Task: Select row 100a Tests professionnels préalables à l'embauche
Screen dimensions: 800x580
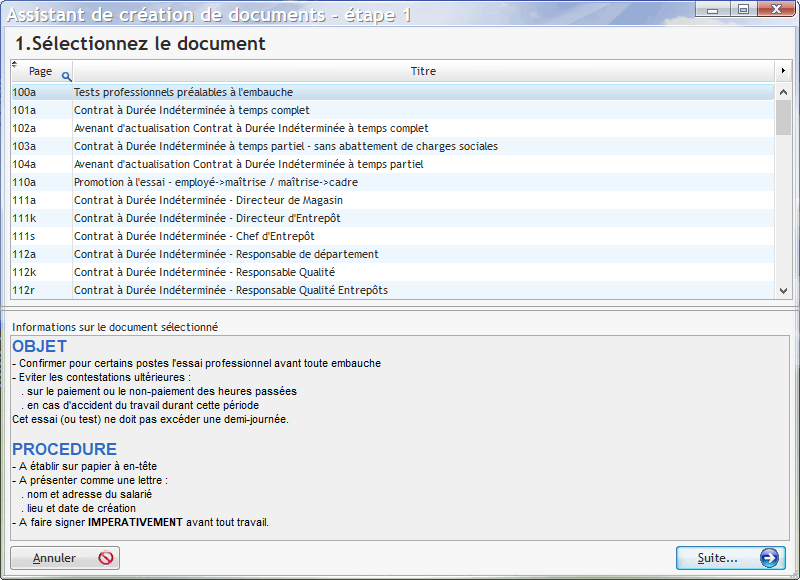Action: [x=183, y=92]
